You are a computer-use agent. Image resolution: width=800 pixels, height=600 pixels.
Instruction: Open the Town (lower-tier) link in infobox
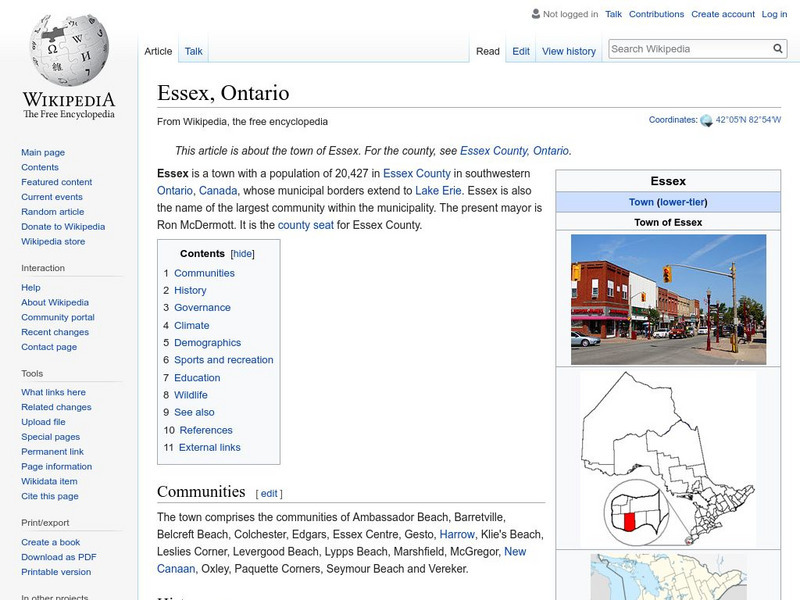670,201
